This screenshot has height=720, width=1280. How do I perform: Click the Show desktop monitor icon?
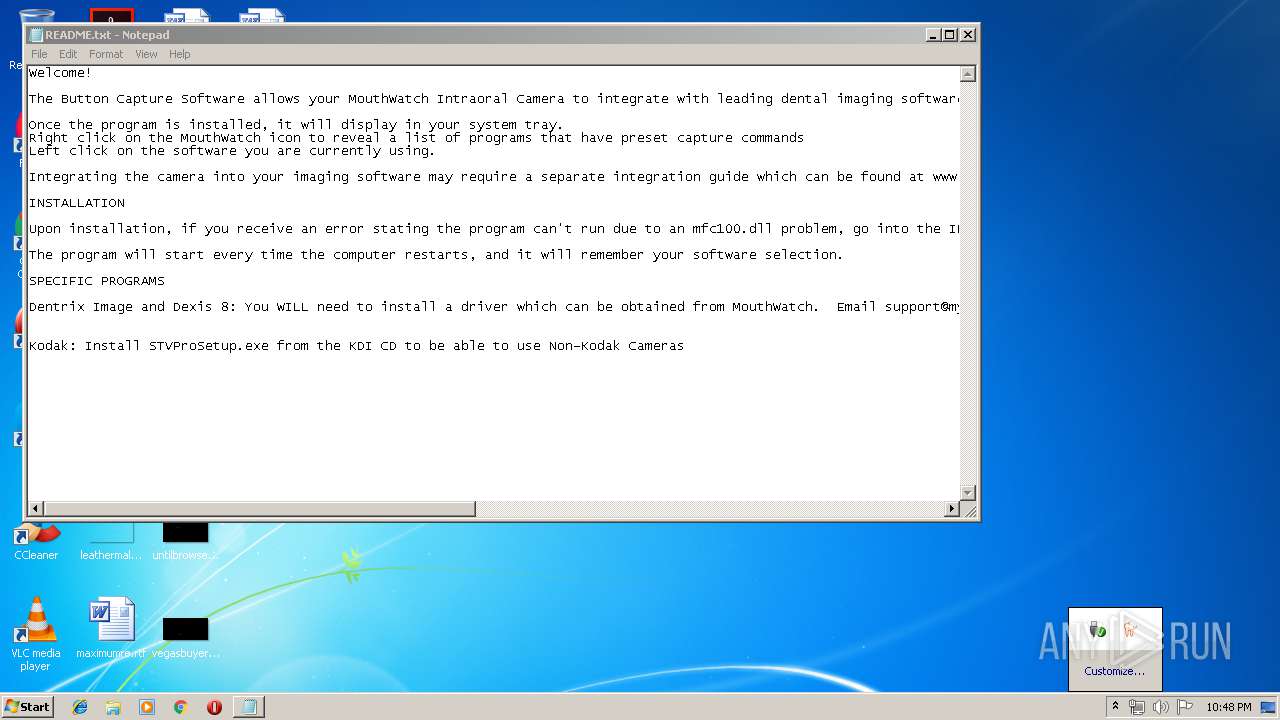coord(1268,707)
